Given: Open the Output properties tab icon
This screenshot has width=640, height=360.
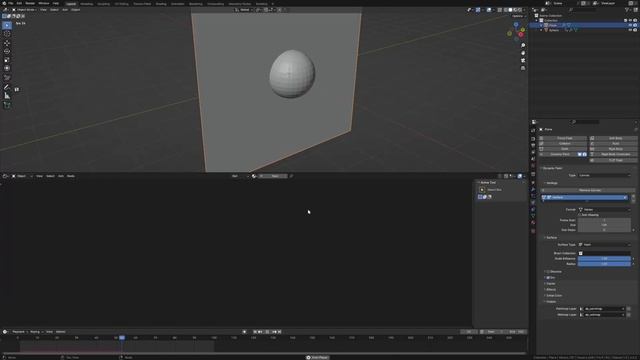Looking at the screenshot, I should [533, 146].
